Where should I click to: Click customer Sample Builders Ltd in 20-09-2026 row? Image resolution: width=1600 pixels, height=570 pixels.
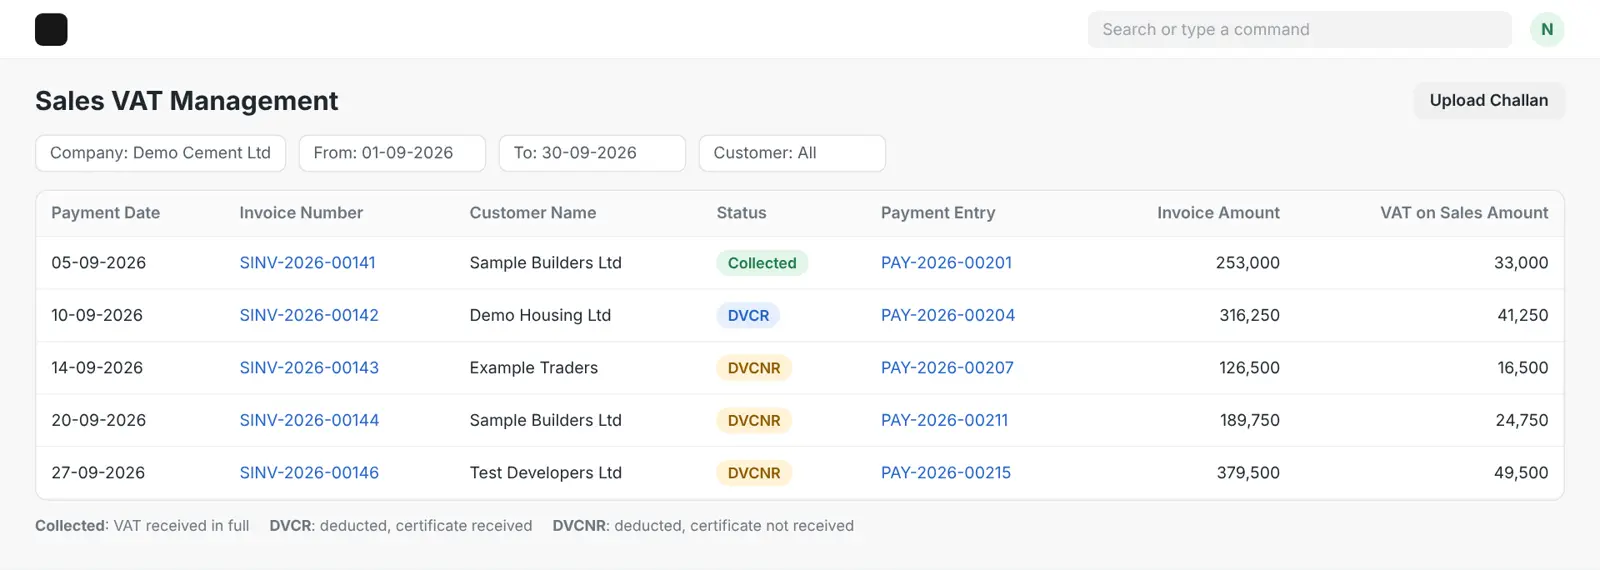546,420
